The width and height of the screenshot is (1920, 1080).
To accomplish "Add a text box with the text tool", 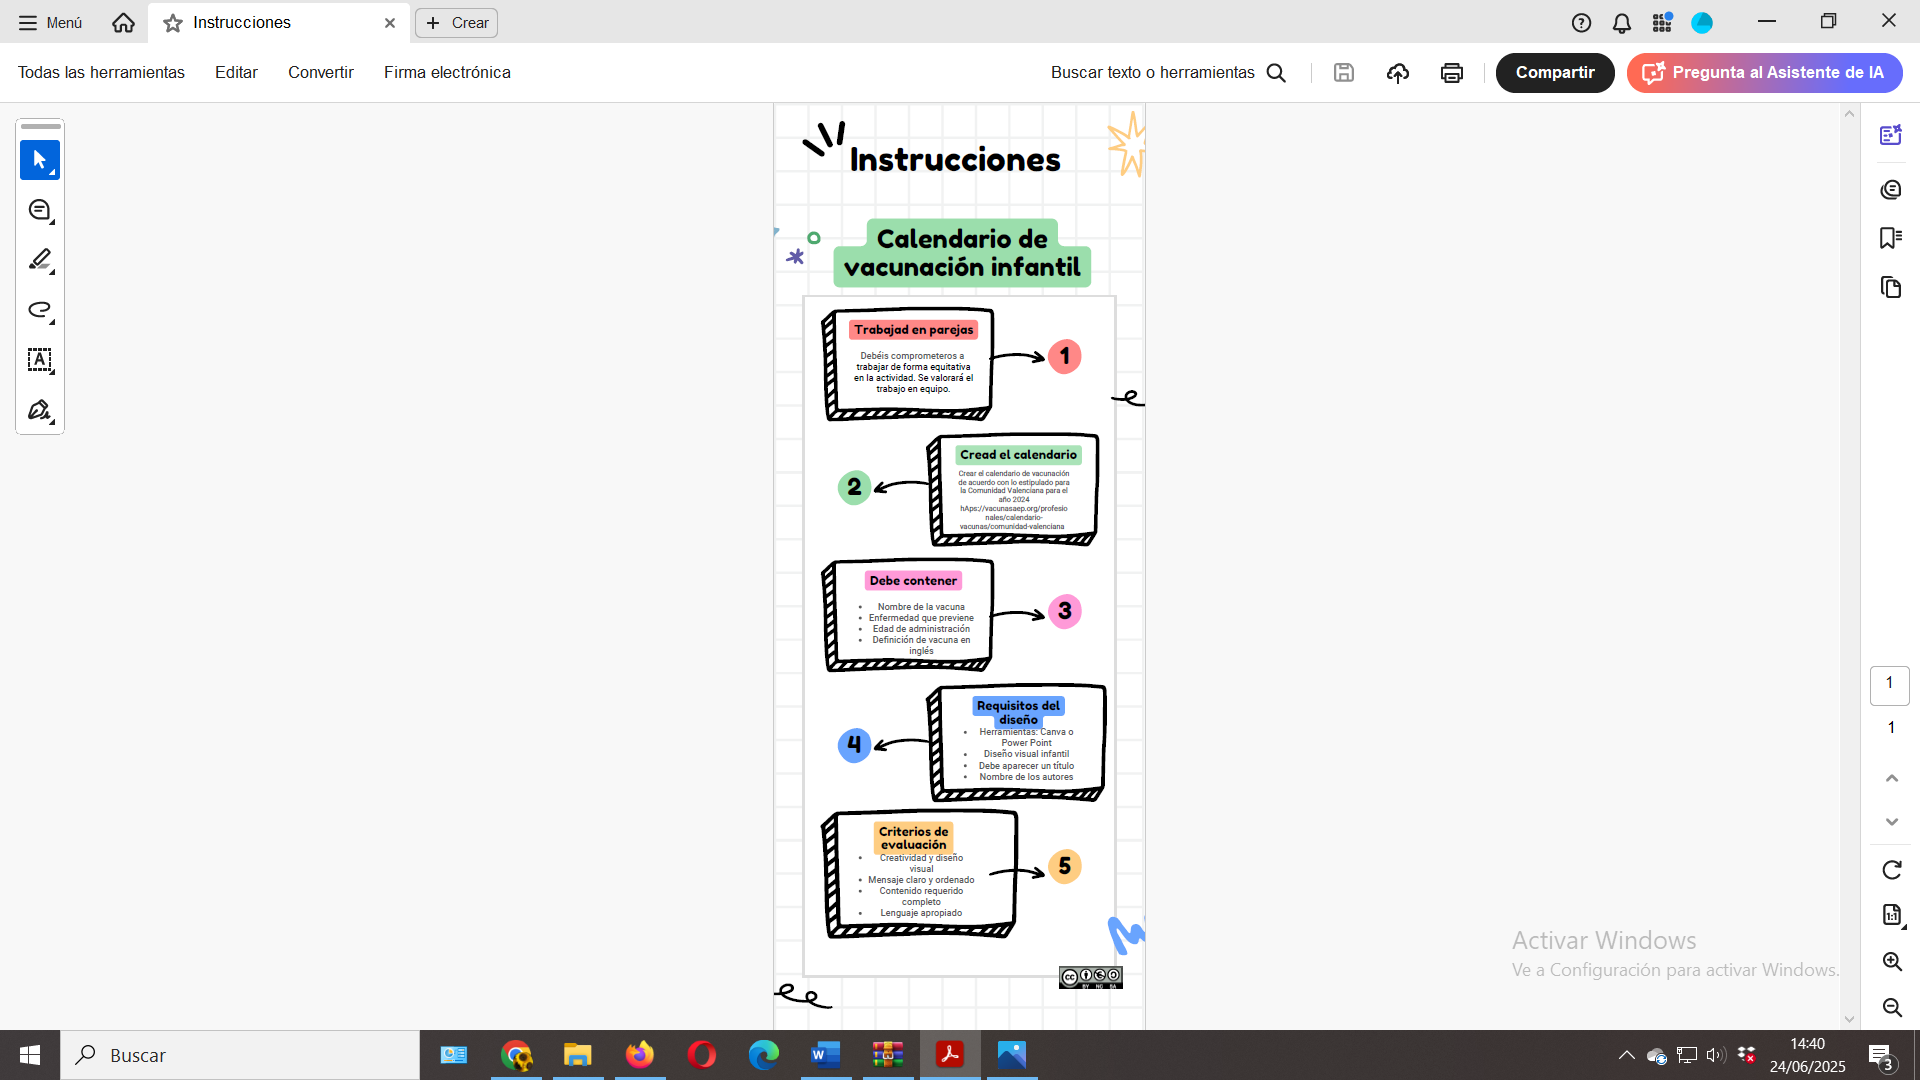I will point(40,361).
